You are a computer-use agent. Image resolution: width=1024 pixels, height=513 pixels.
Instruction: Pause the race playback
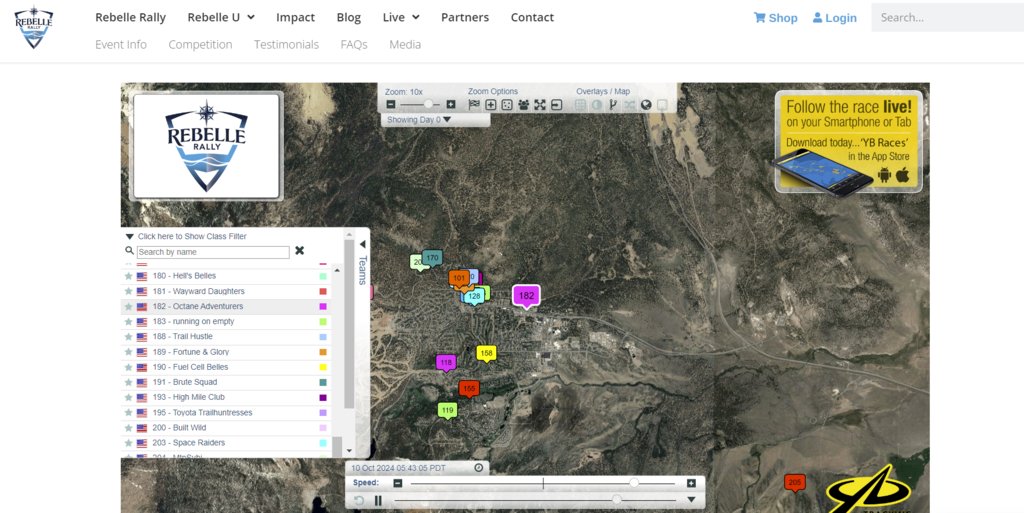378,501
